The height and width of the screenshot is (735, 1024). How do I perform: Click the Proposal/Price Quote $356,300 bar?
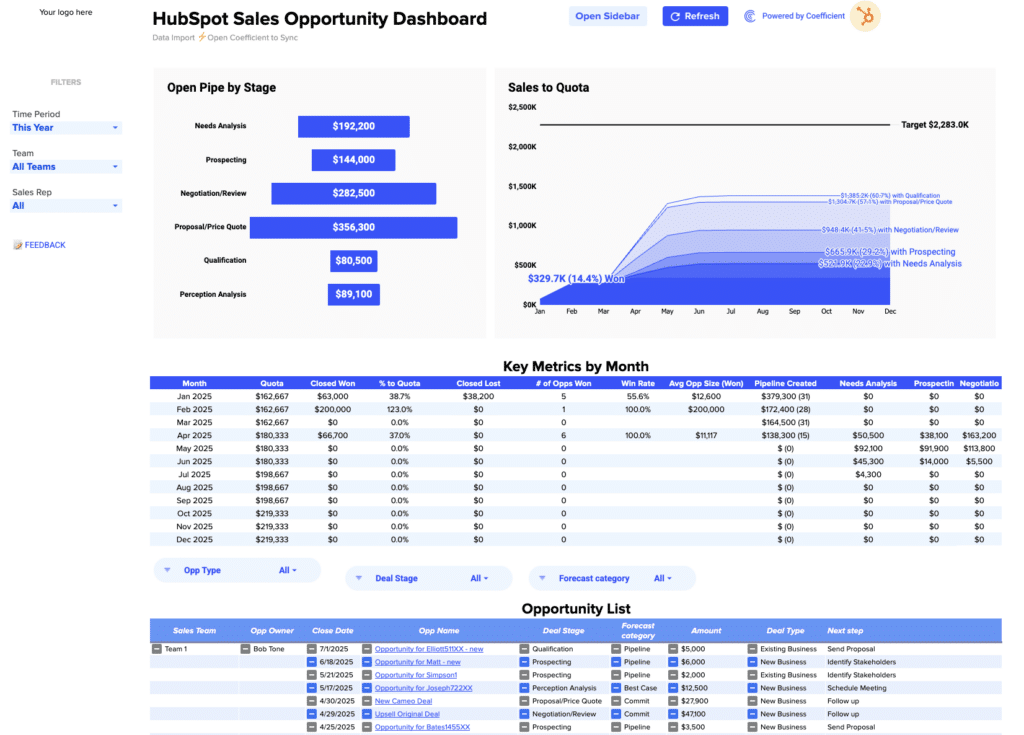tap(353, 228)
